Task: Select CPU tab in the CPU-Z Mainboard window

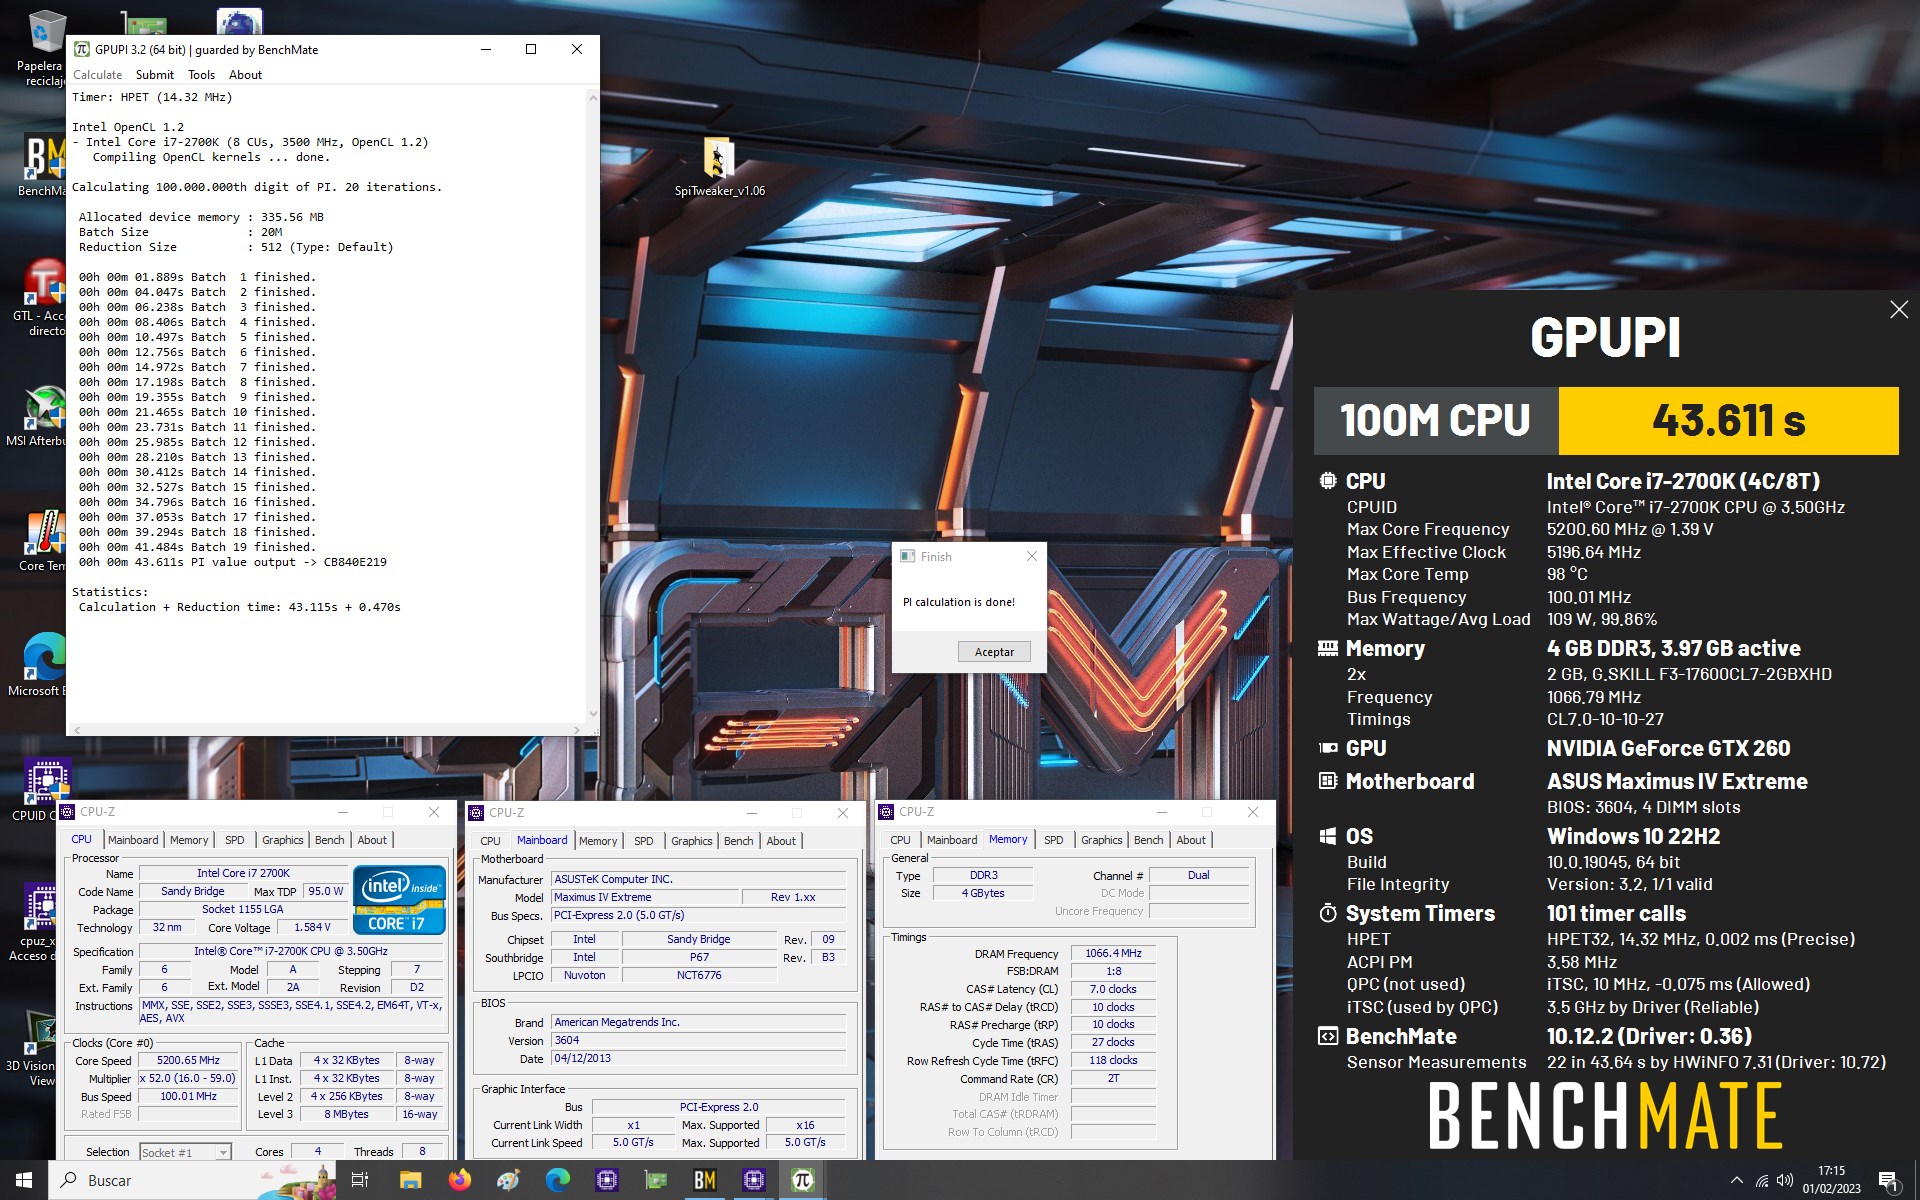Action: pos(490,841)
